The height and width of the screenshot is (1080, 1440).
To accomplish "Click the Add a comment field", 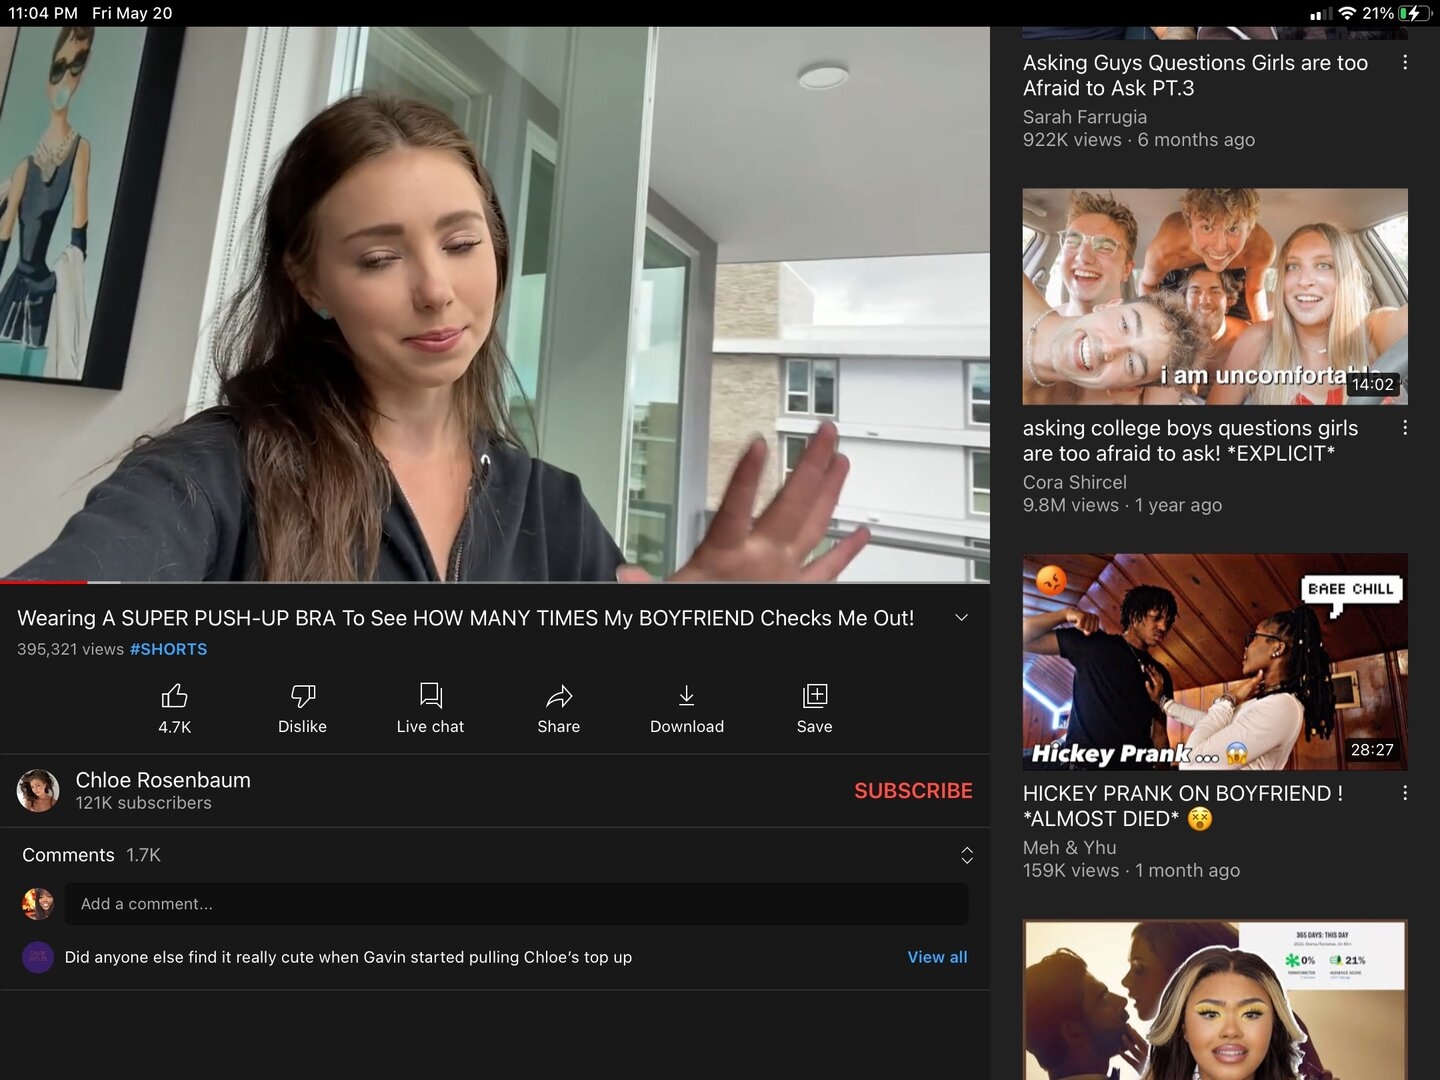I will [x=517, y=904].
